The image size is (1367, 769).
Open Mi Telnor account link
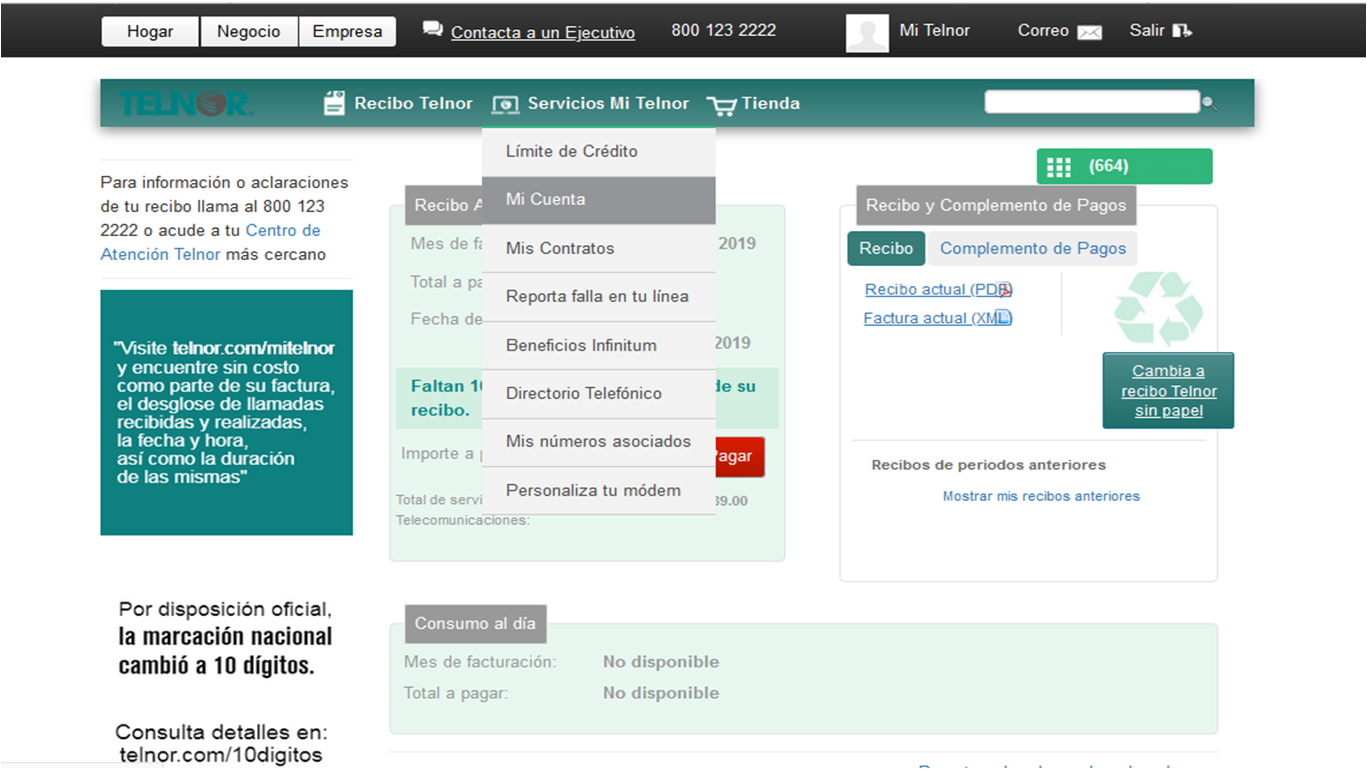(934, 31)
